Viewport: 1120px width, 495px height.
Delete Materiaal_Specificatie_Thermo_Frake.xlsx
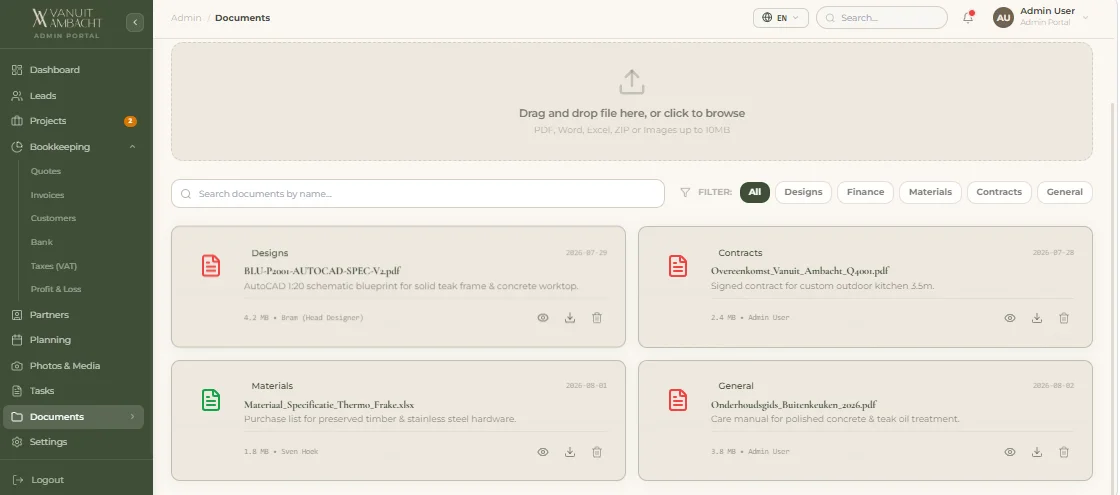tap(597, 452)
